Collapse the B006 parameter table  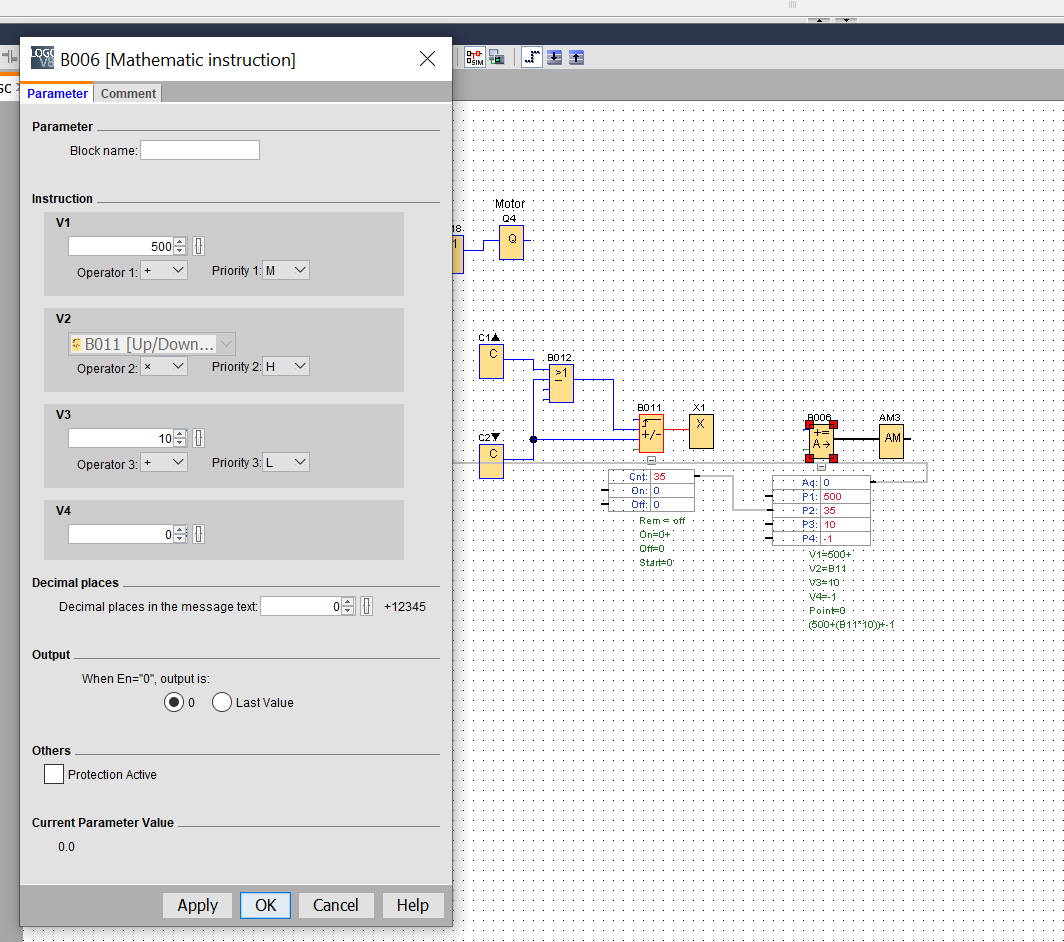click(821, 467)
